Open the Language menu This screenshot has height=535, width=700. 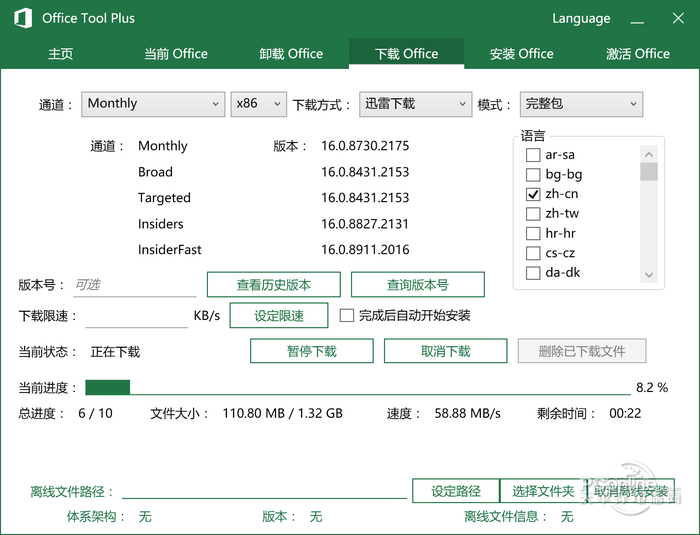580,19
